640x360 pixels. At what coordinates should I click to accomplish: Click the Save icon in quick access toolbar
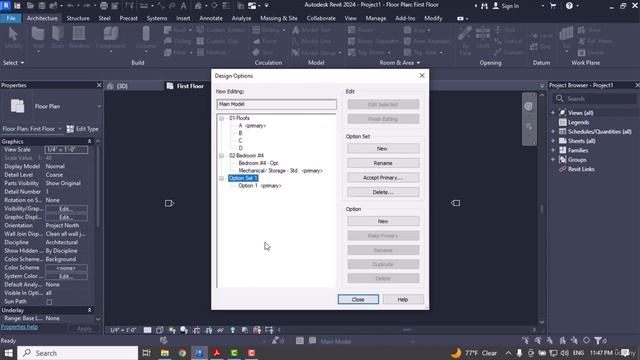(42, 6)
